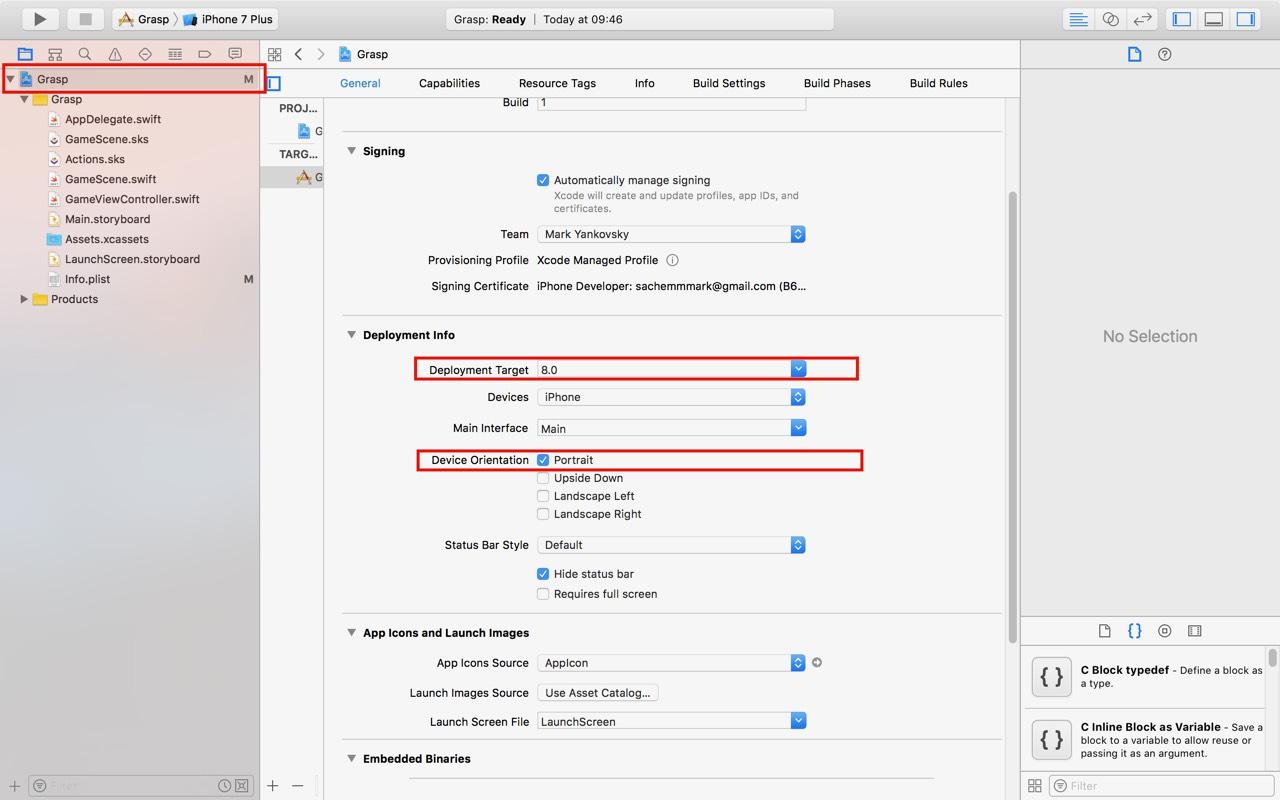This screenshot has height=800, width=1280.
Task: Open the Team dropdown
Action: tap(671, 234)
